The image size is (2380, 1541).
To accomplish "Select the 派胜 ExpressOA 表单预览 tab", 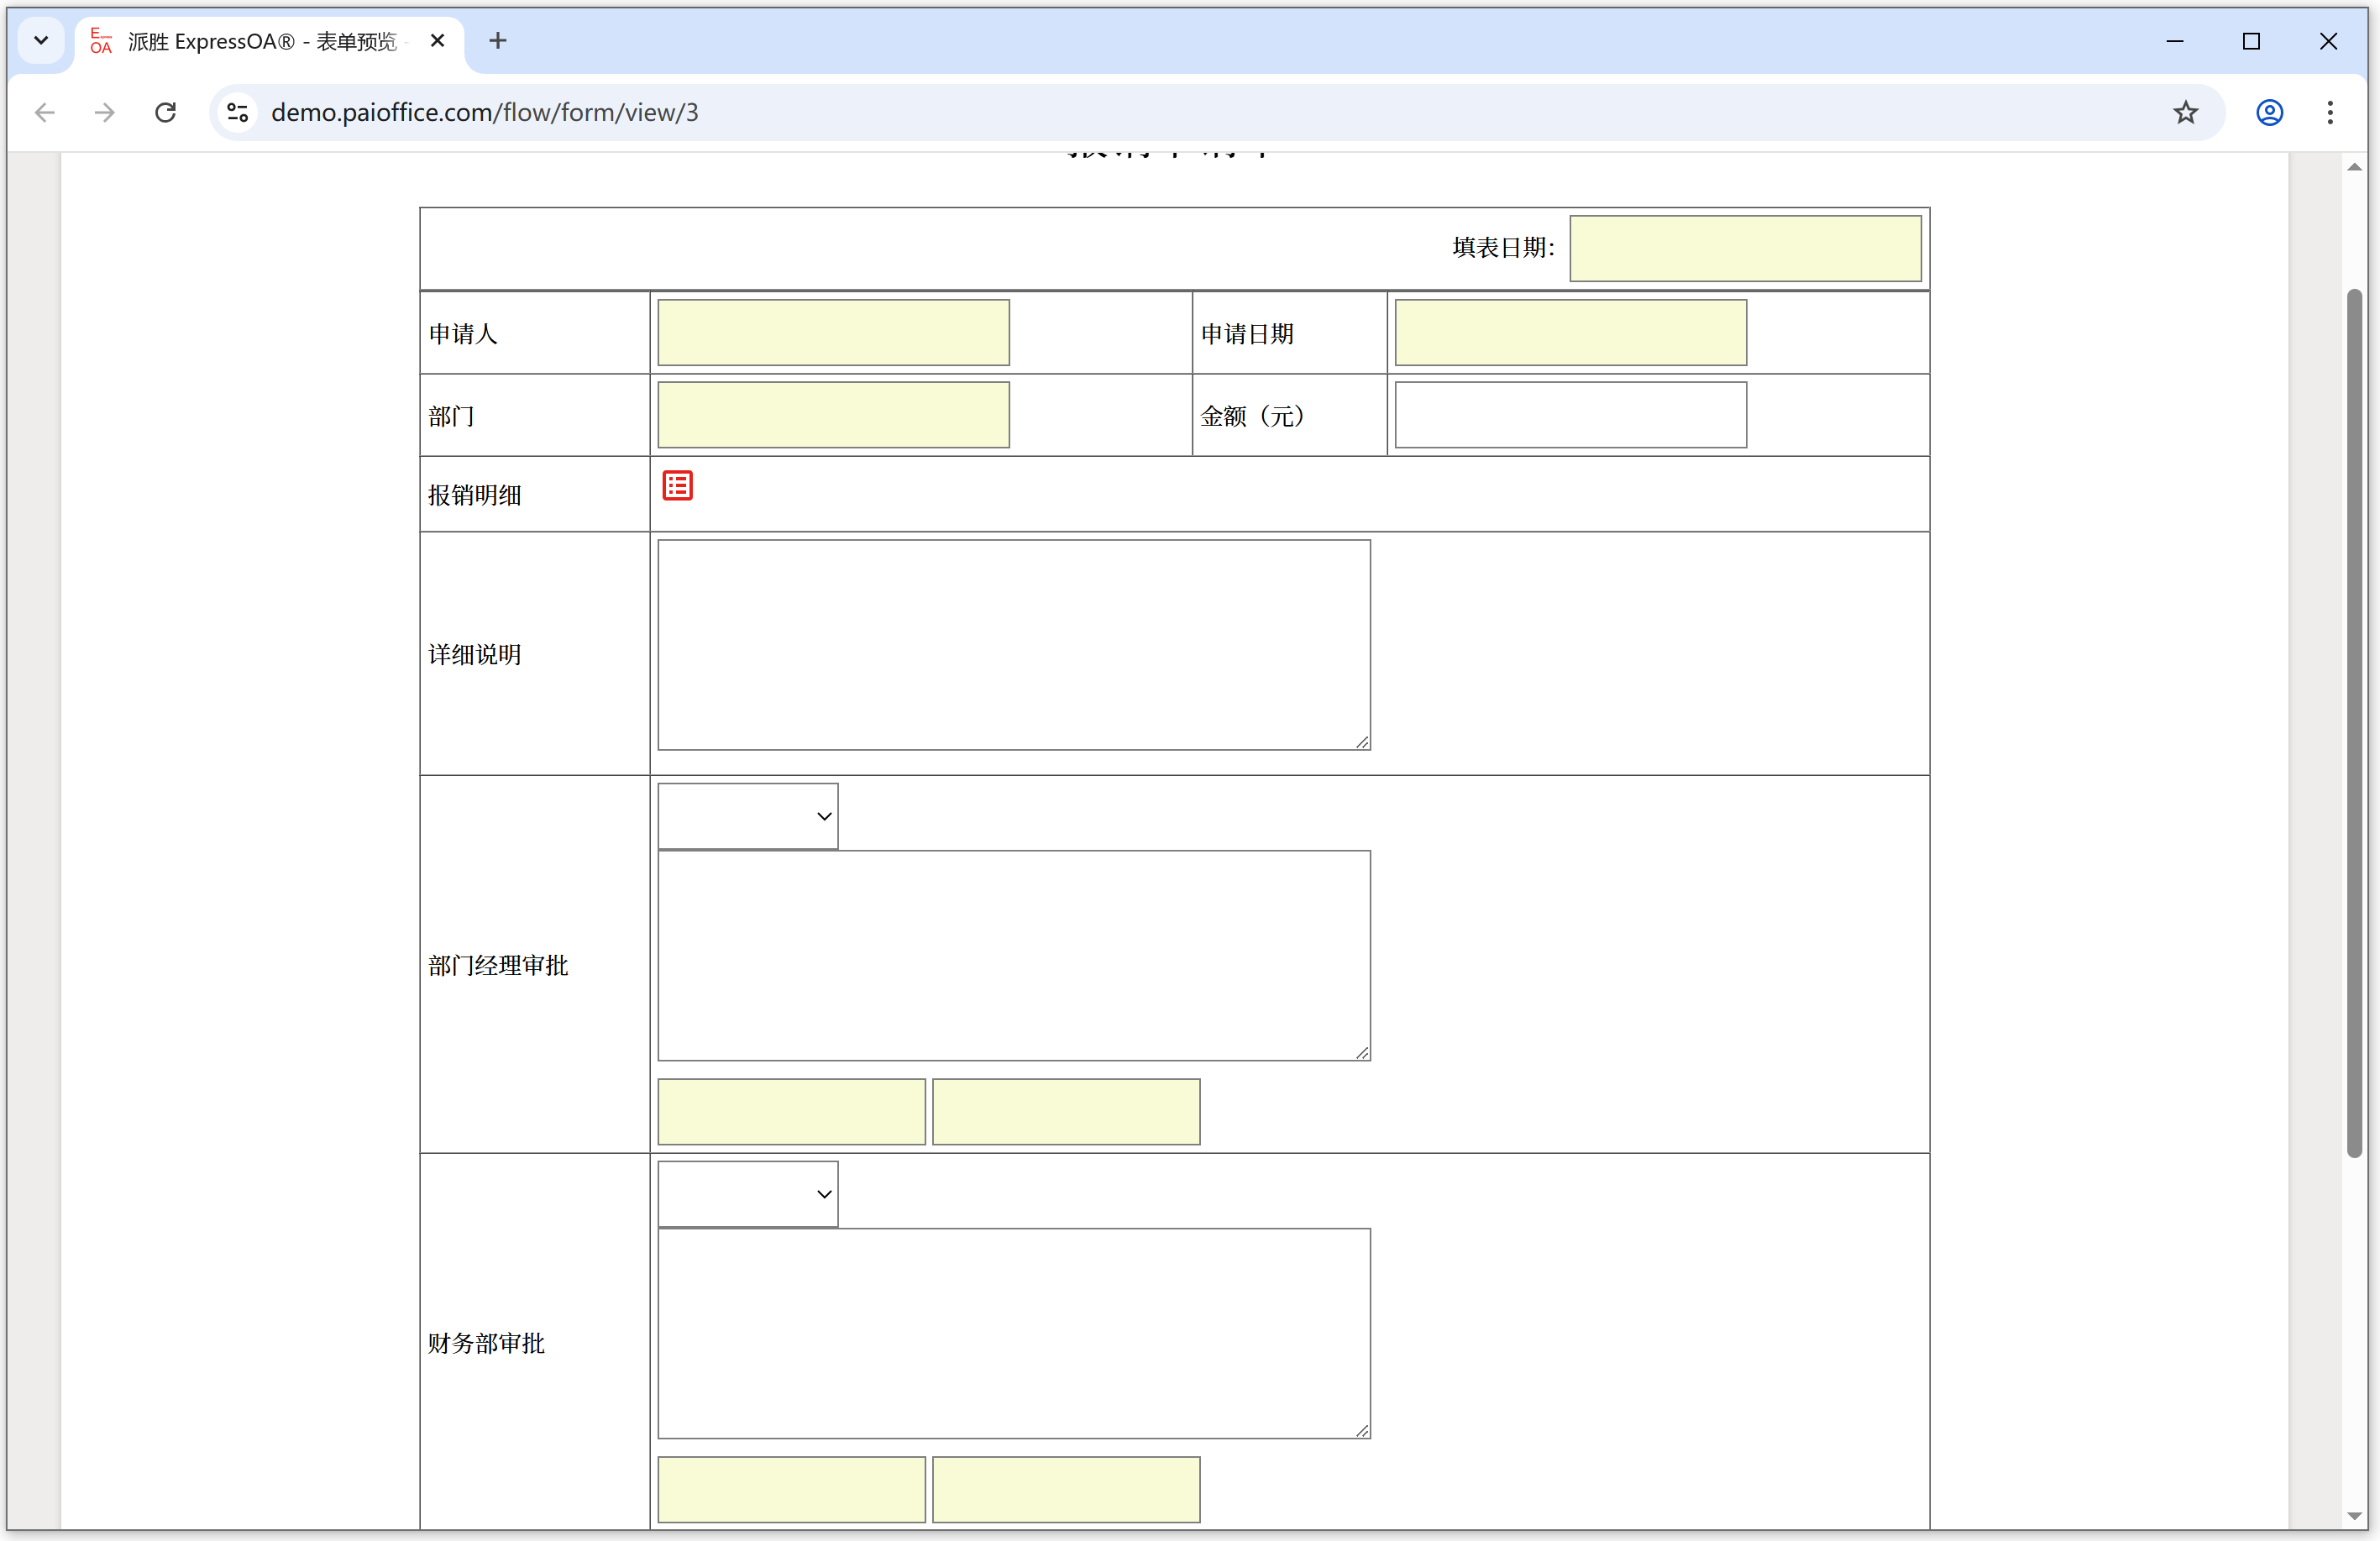I will click(x=260, y=41).
